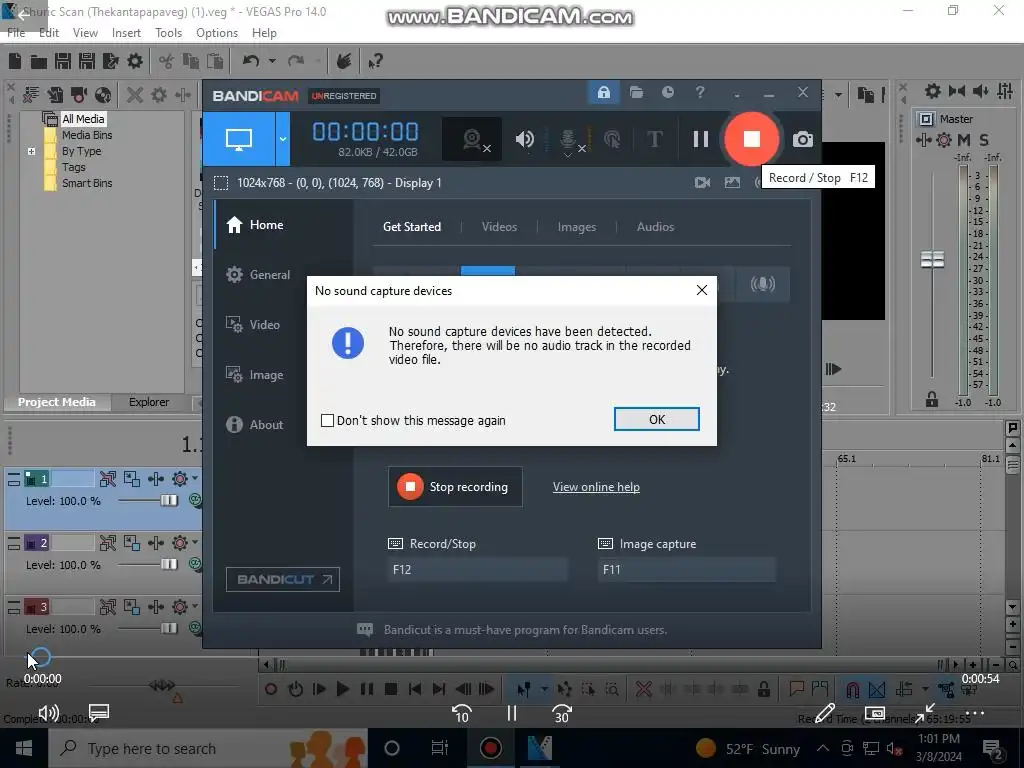Open Bandicam General settings

pyautogui.click(x=258, y=275)
